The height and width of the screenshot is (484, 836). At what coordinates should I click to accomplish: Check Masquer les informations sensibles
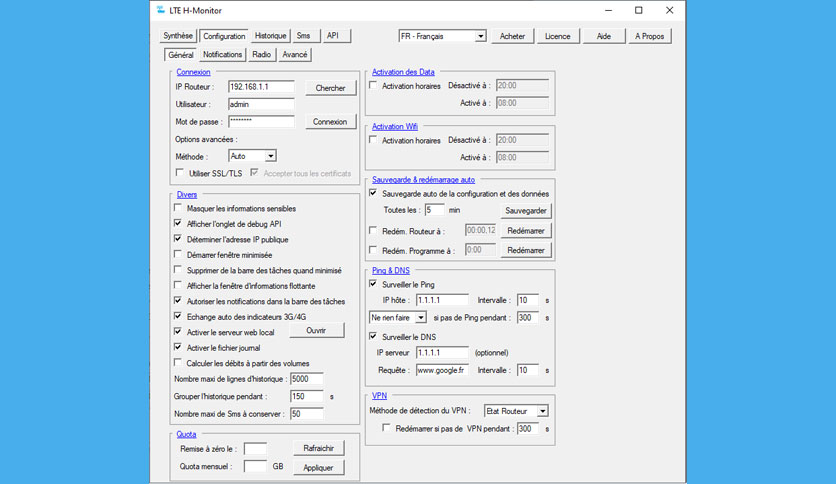pos(178,208)
